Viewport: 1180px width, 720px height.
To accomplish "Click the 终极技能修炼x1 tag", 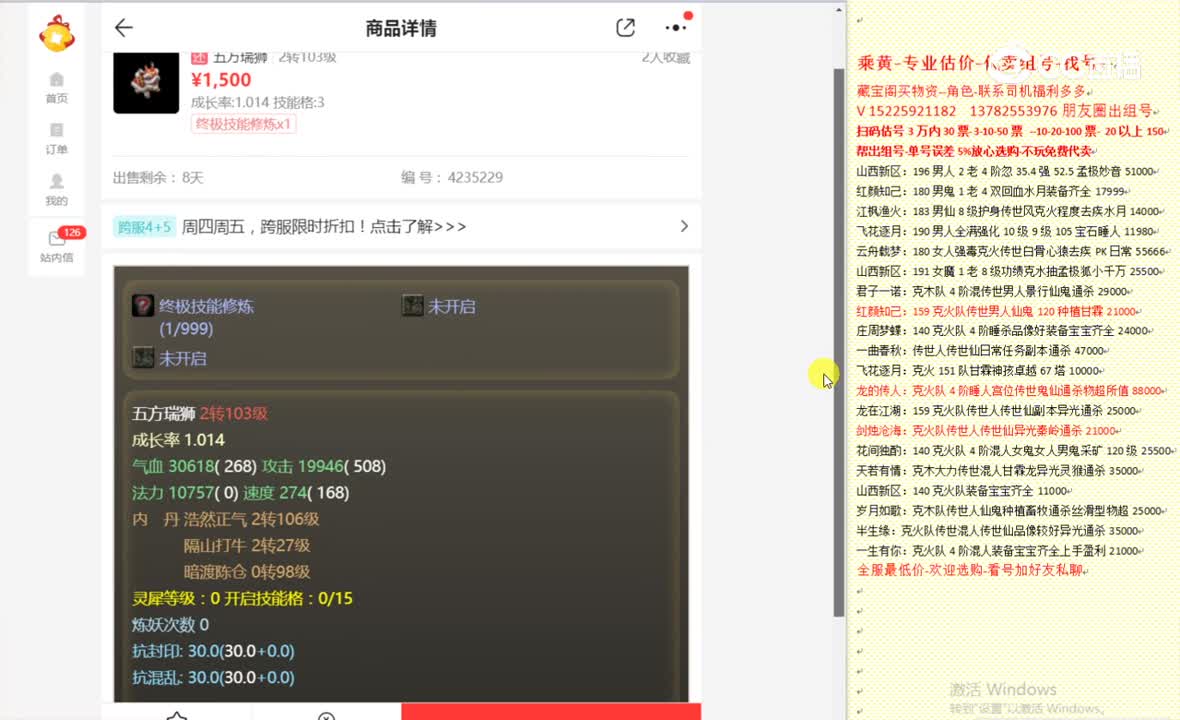I will click(243, 124).
